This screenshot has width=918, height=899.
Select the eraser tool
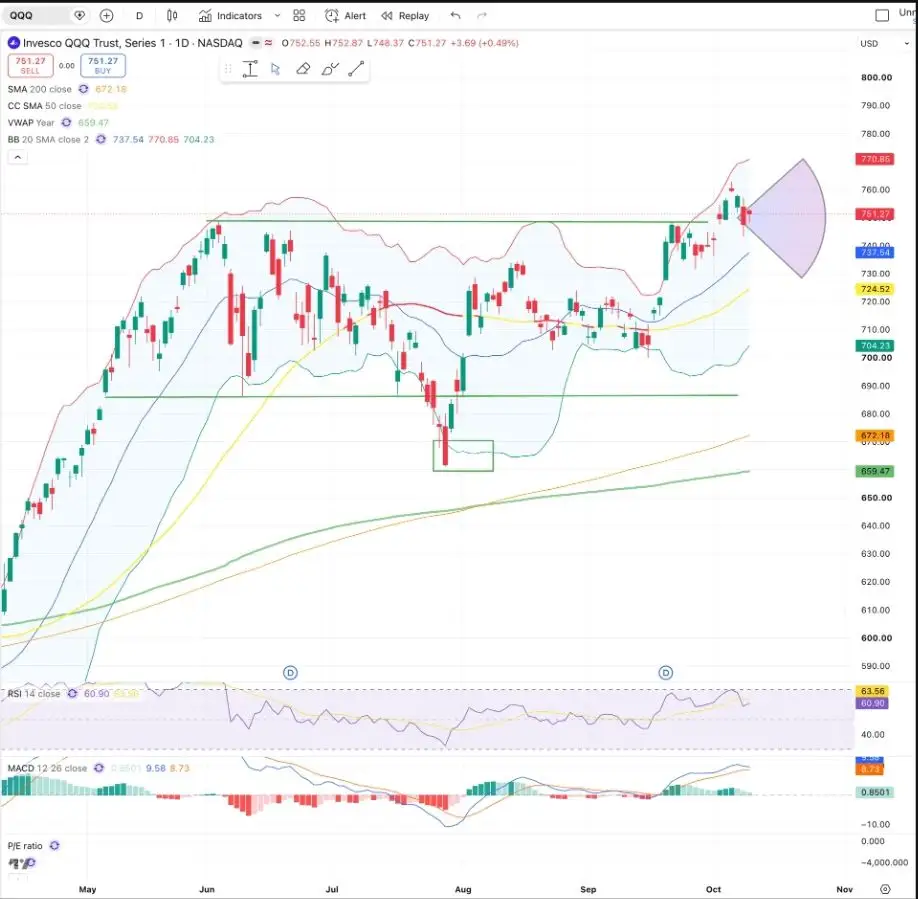pos(303,69)
